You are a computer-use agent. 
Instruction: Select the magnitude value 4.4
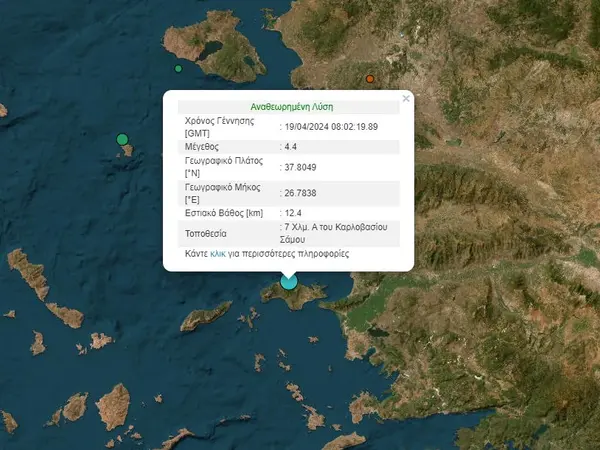[x=291, y=146]
